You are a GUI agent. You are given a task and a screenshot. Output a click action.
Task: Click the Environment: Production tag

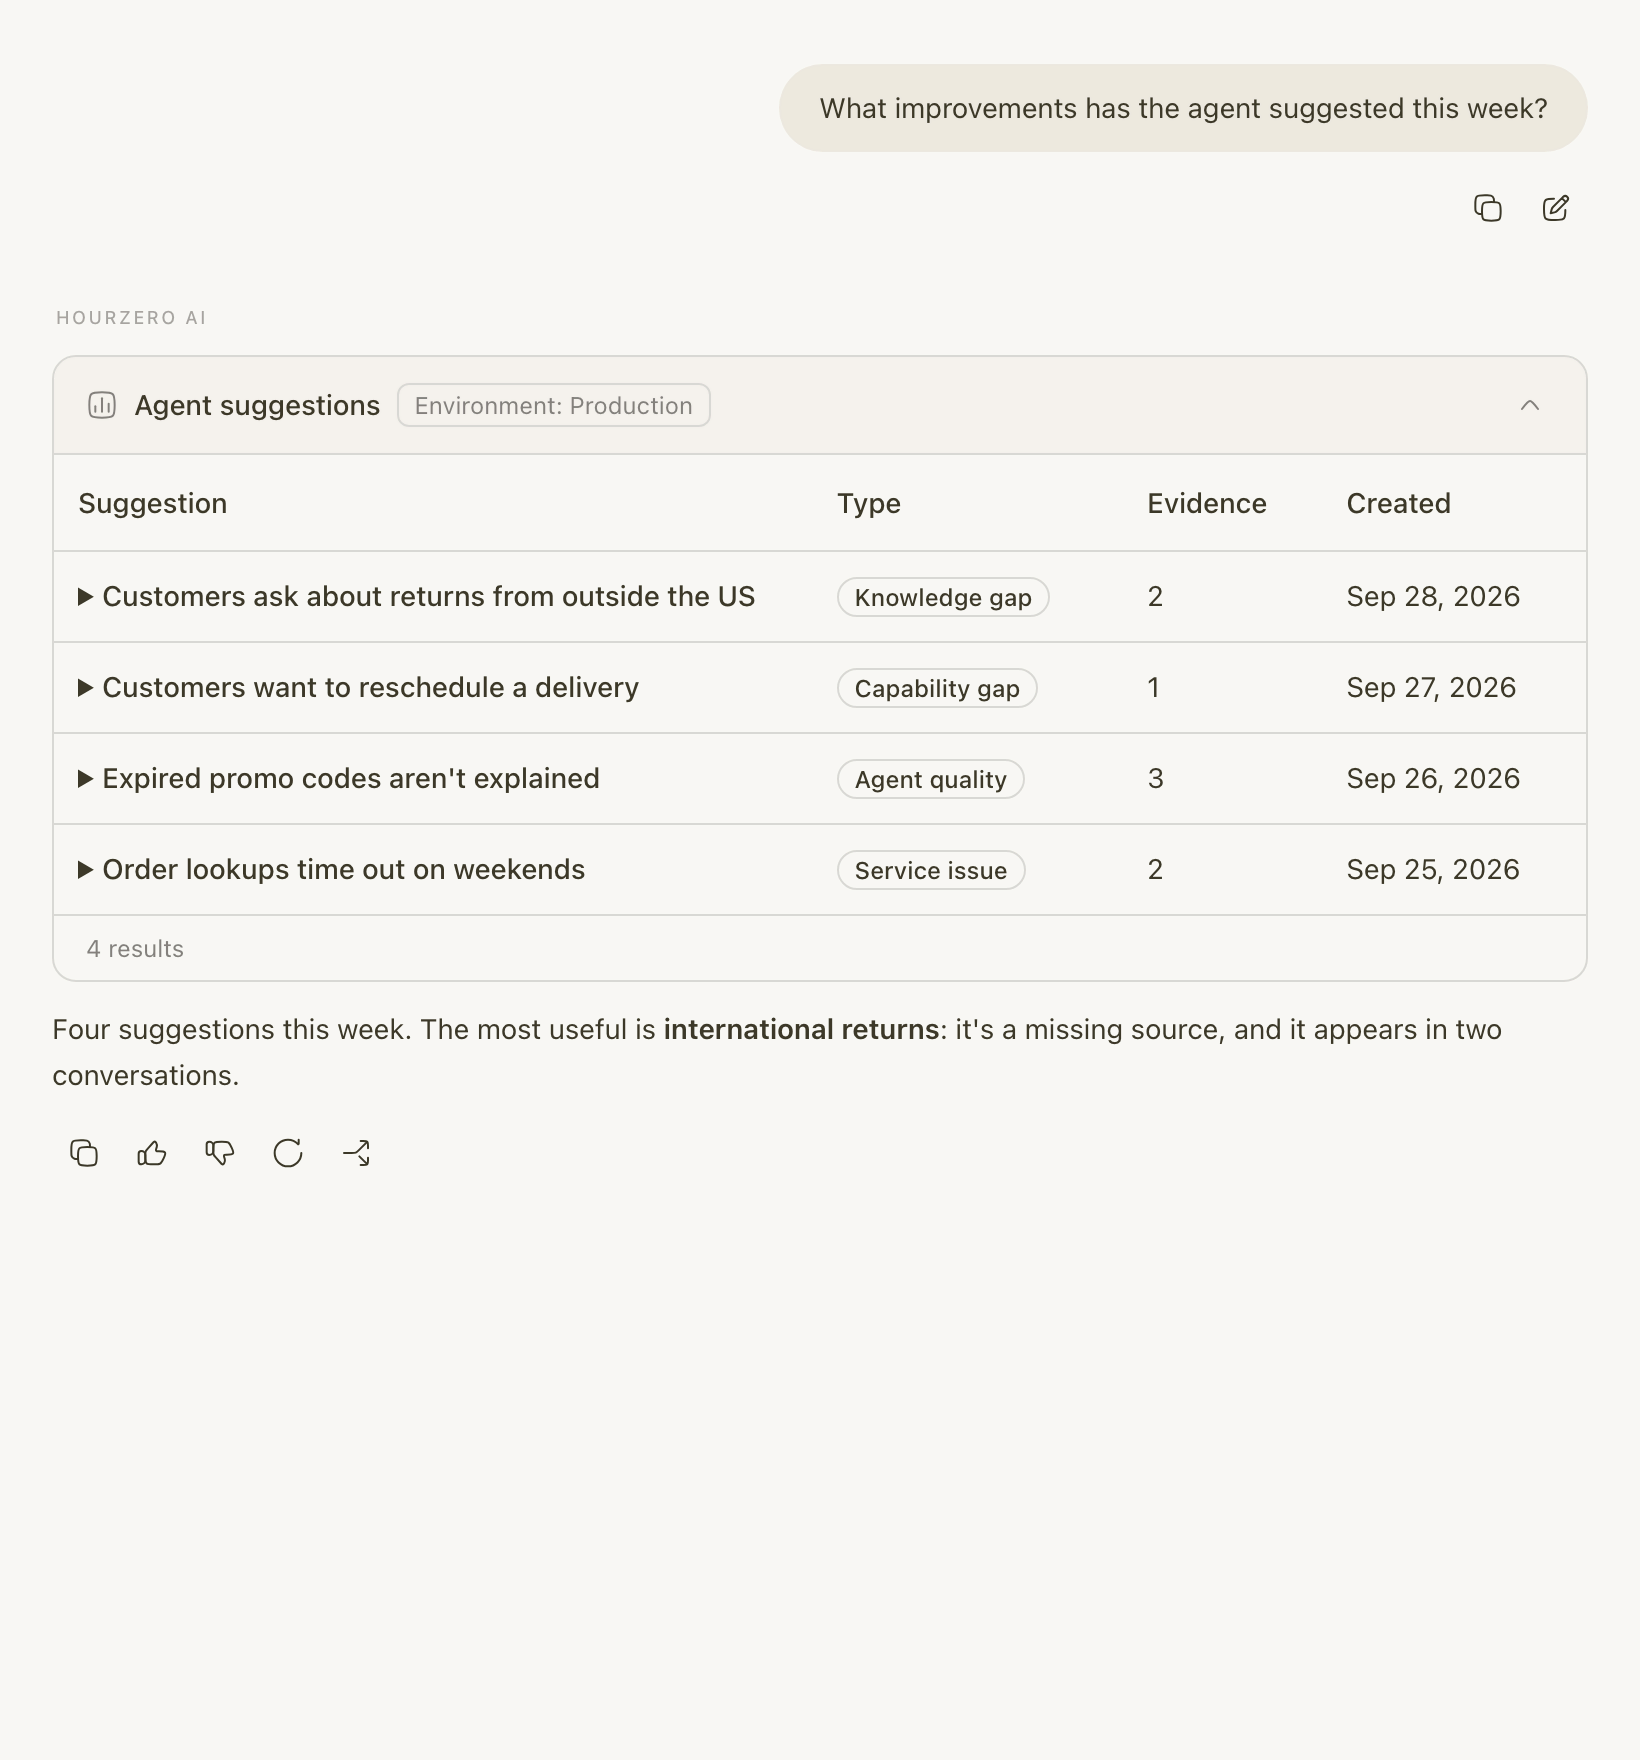tap(554, 405)
